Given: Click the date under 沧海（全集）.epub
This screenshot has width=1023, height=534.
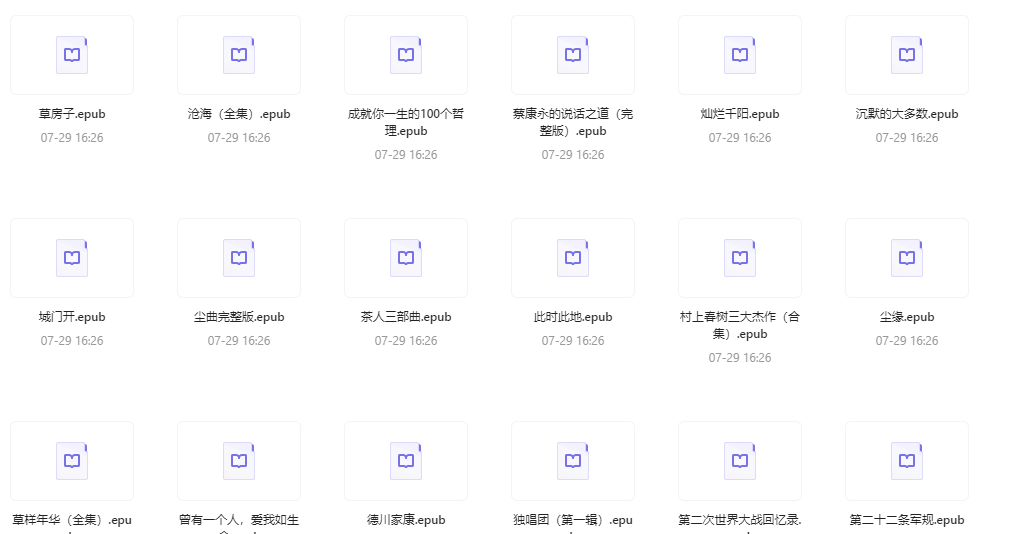Looking at the screenshot, I should tap(239, 138).
